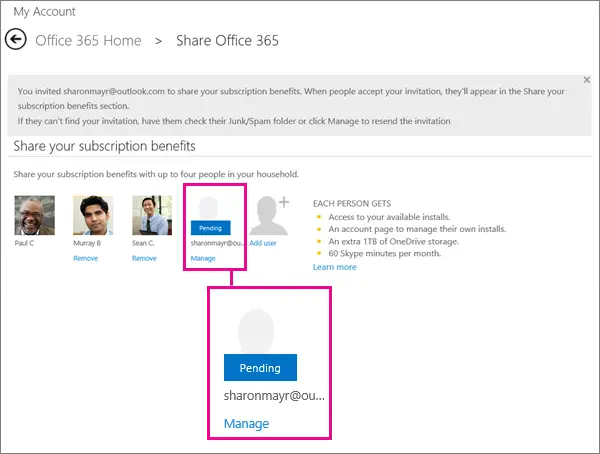Select Murray B's profile photo
Image resolution: width=600 pixels, height=454 pixels.
point(93,215)
